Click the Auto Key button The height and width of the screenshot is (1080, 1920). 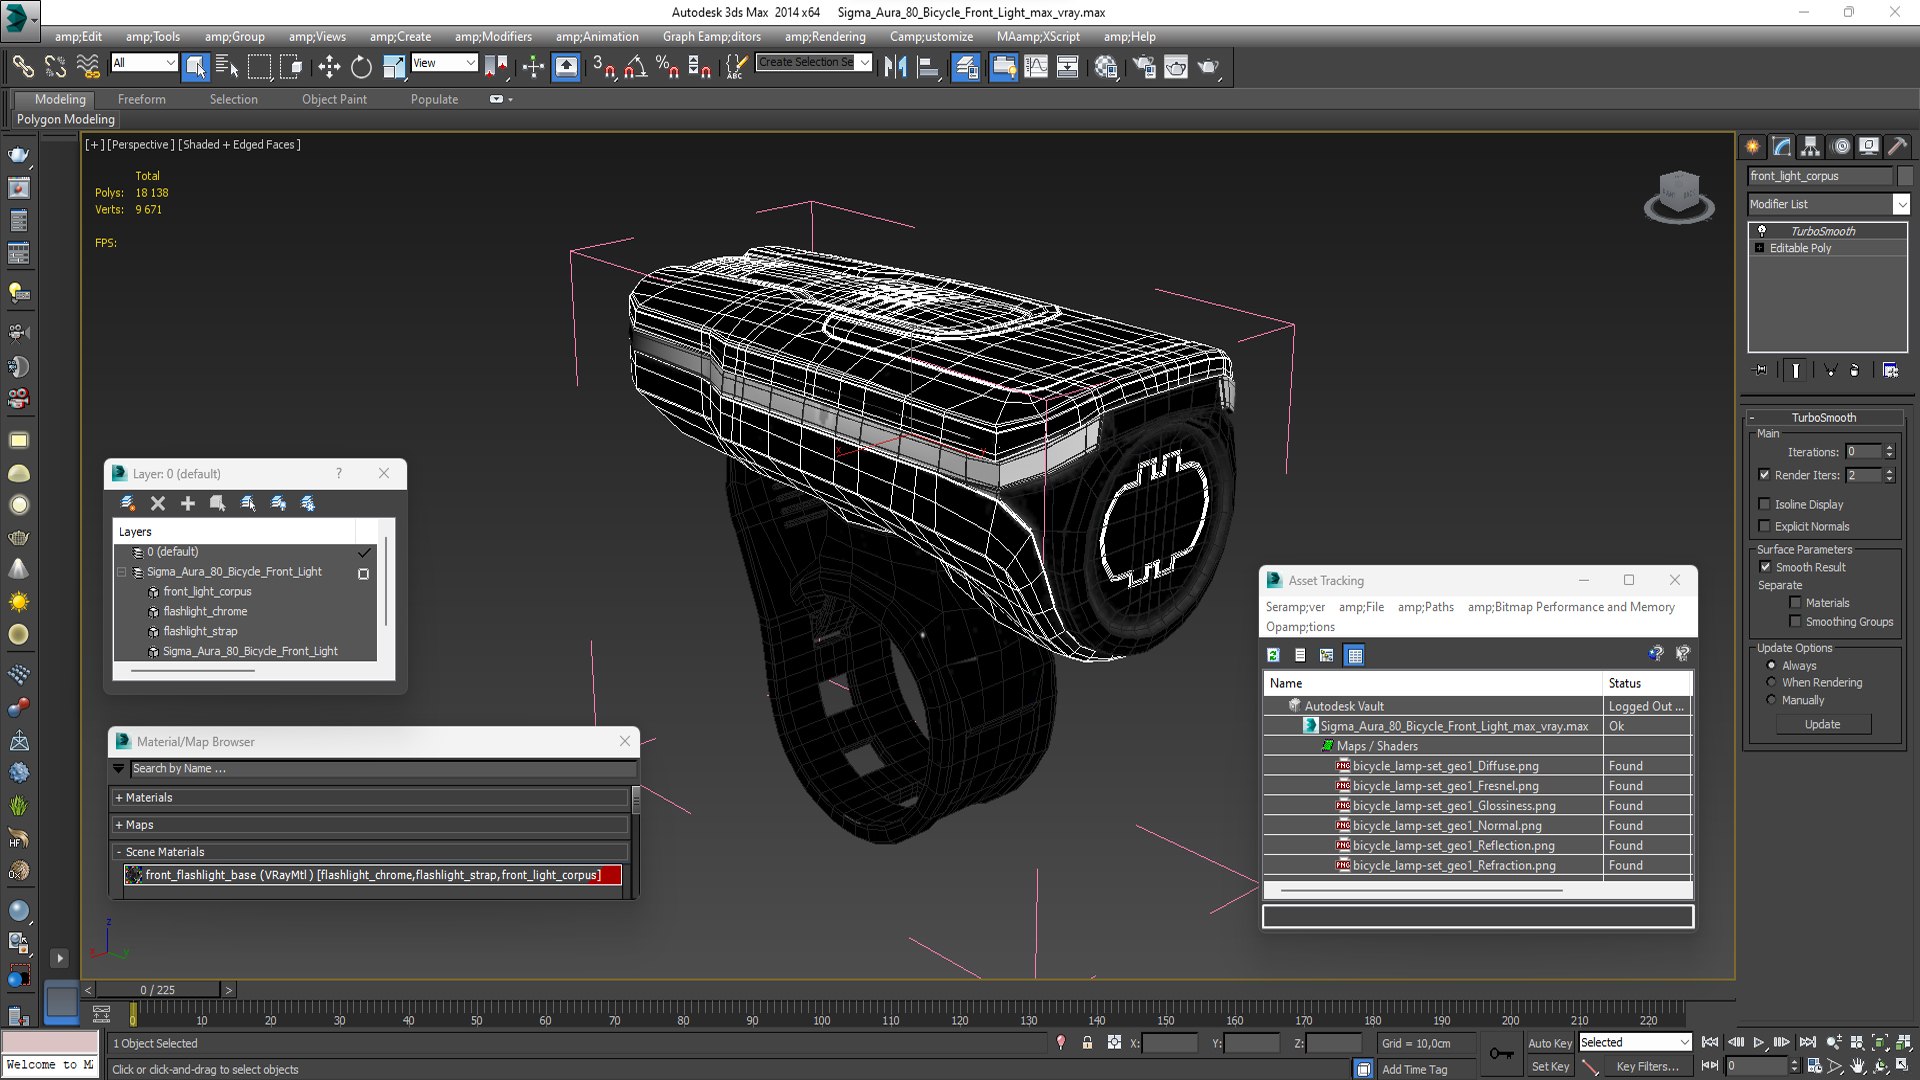click(1550, 1043)
